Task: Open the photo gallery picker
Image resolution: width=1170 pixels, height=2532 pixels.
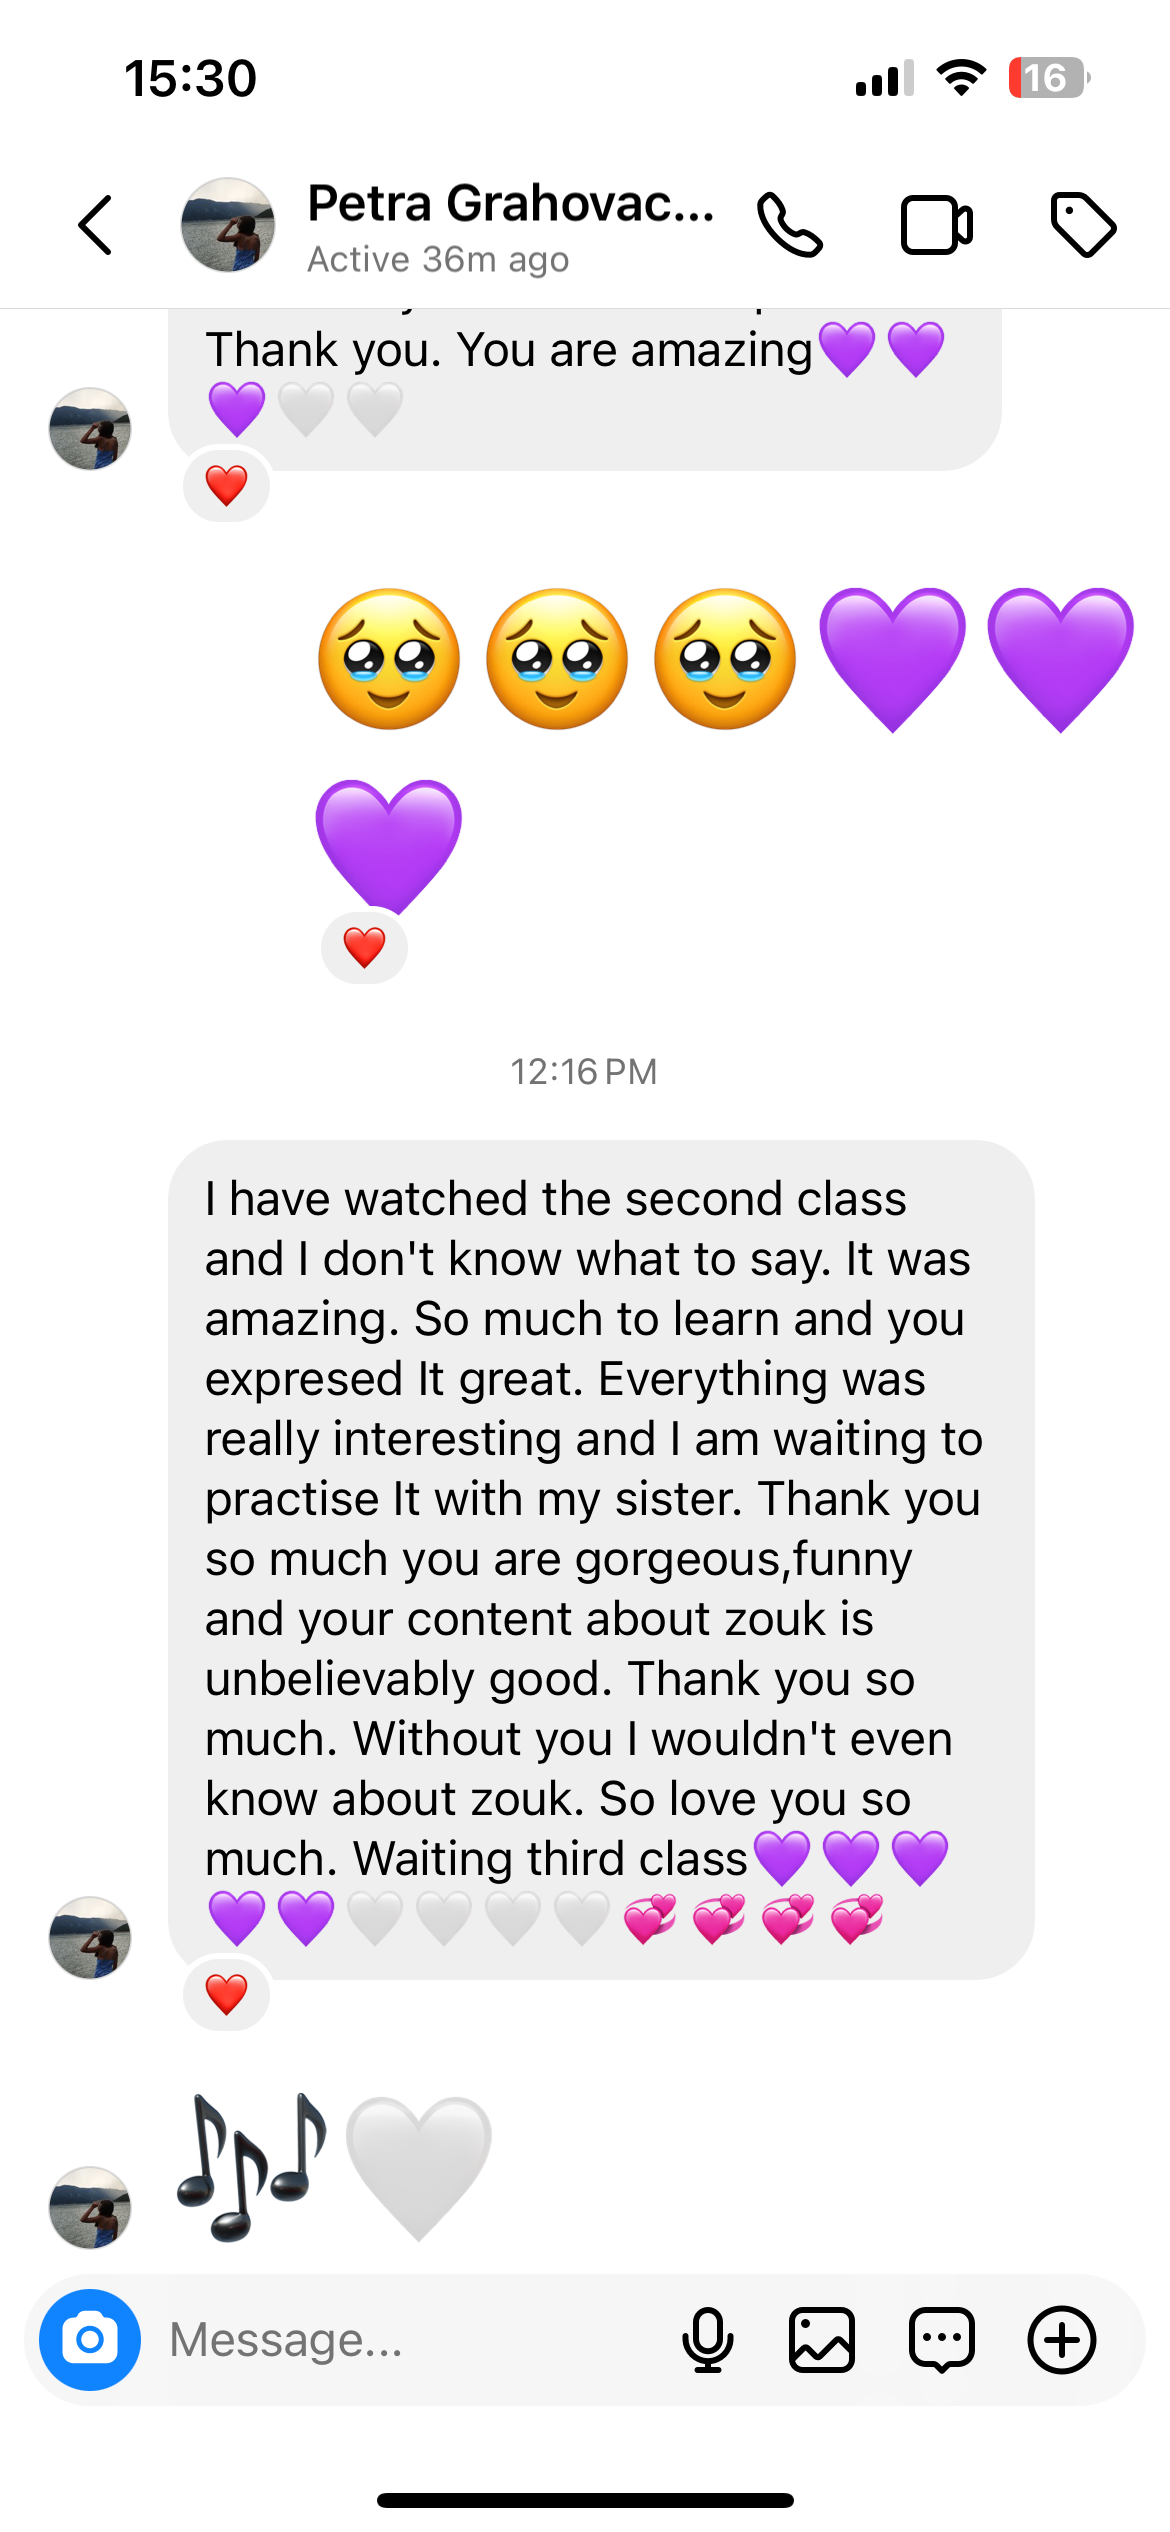Action: point(822,2339)
